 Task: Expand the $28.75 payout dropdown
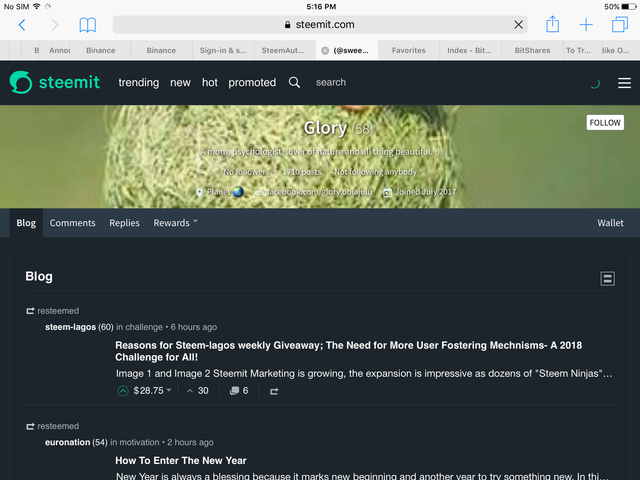click(x=152, y=391)
